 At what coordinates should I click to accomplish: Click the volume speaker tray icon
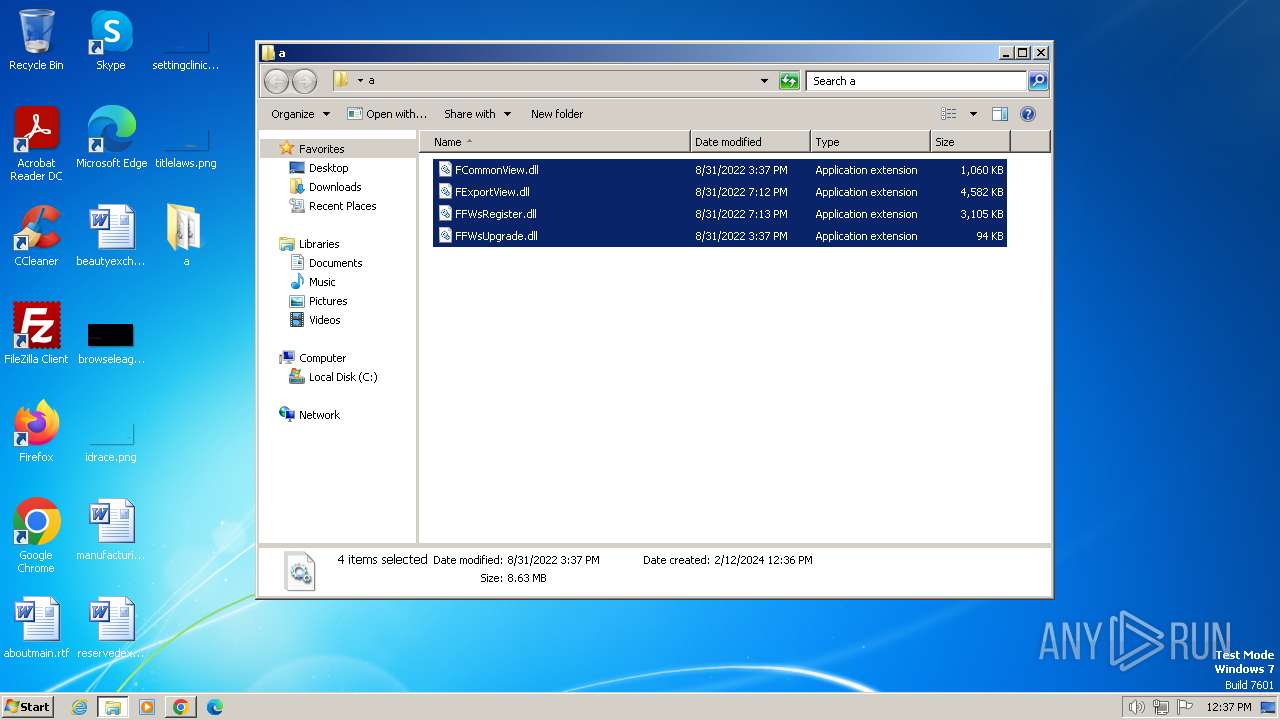click(x=1136, y=707)
